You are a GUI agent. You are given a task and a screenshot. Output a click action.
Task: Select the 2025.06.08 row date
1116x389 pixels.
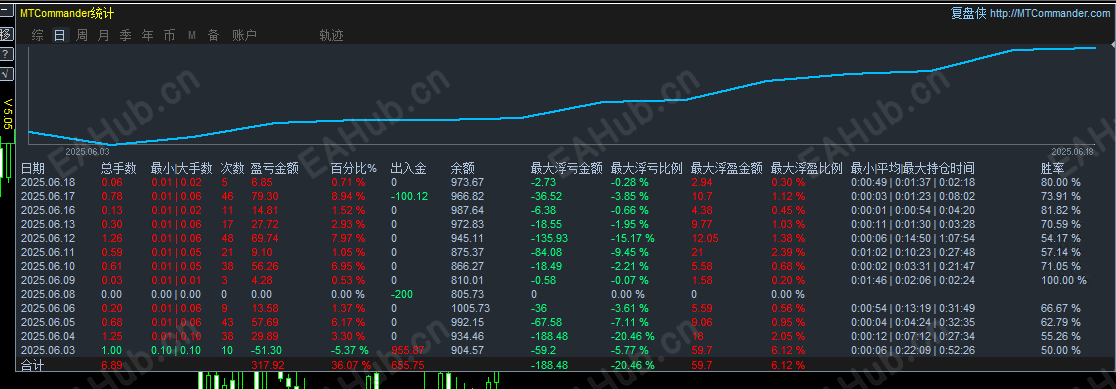pos(48,294)
